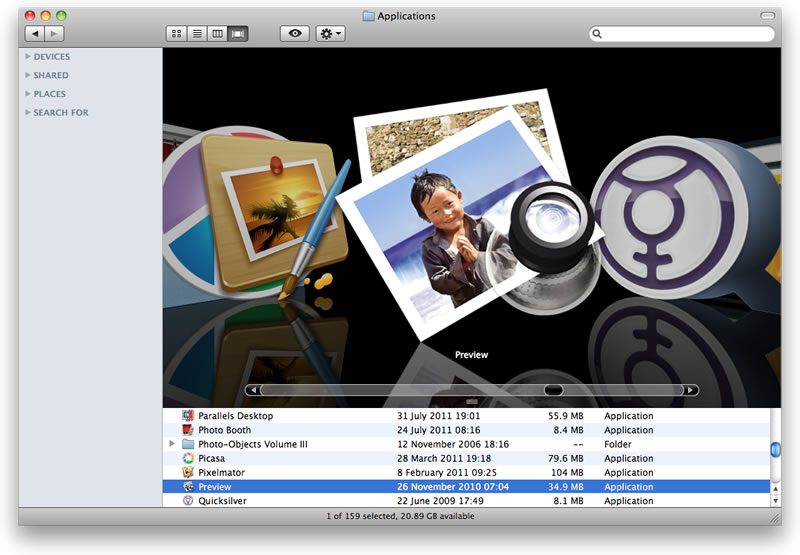Go back with the left arrow button
This screenshot has height=555, width=800.
tap(35, 34)
